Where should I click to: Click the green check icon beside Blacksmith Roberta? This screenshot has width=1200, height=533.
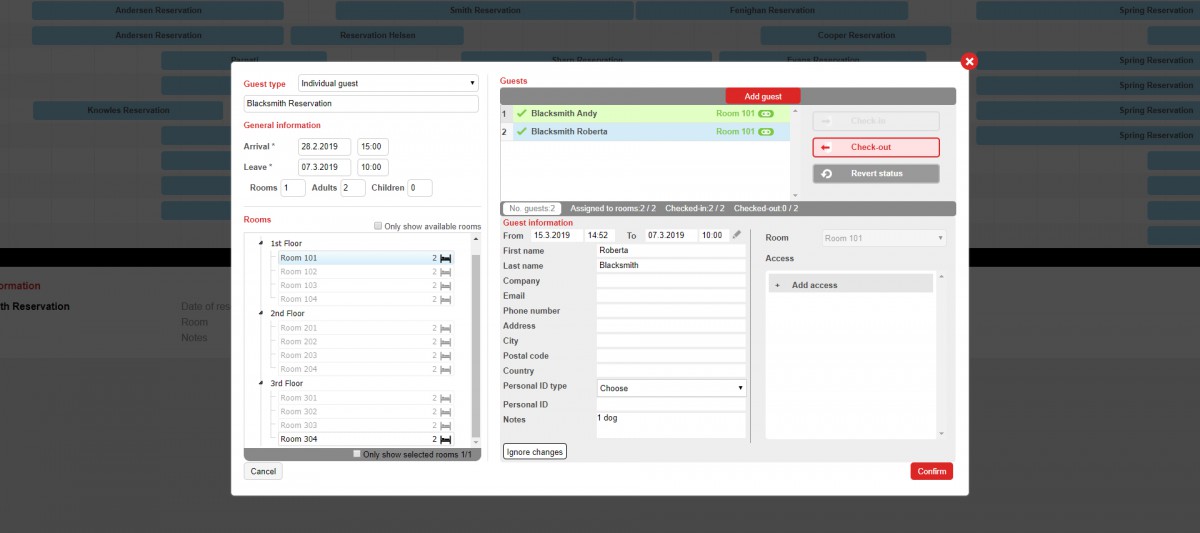[x=521, y=132]
